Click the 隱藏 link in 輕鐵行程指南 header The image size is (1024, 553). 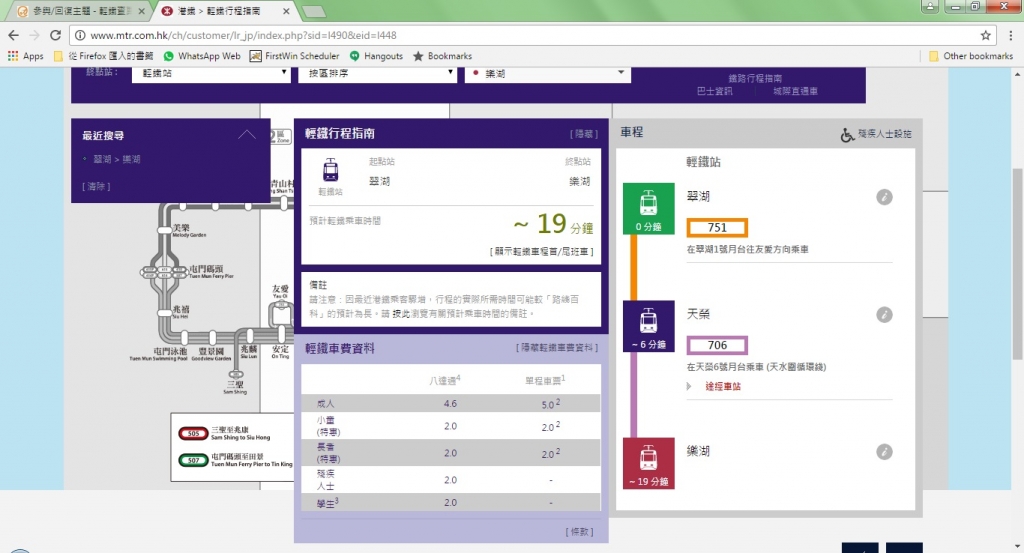(x=584, y=134)
